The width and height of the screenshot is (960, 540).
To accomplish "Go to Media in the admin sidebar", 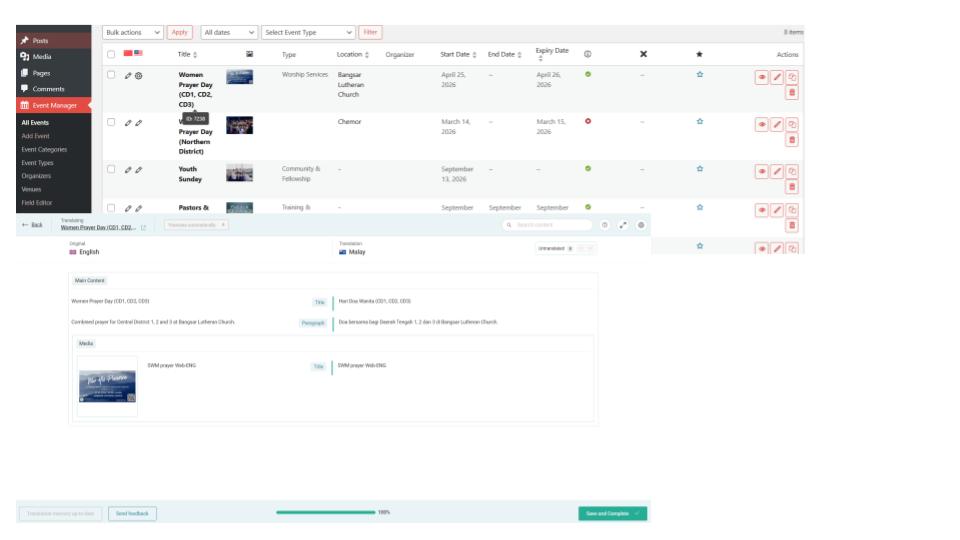I will (x=41, y=57).
